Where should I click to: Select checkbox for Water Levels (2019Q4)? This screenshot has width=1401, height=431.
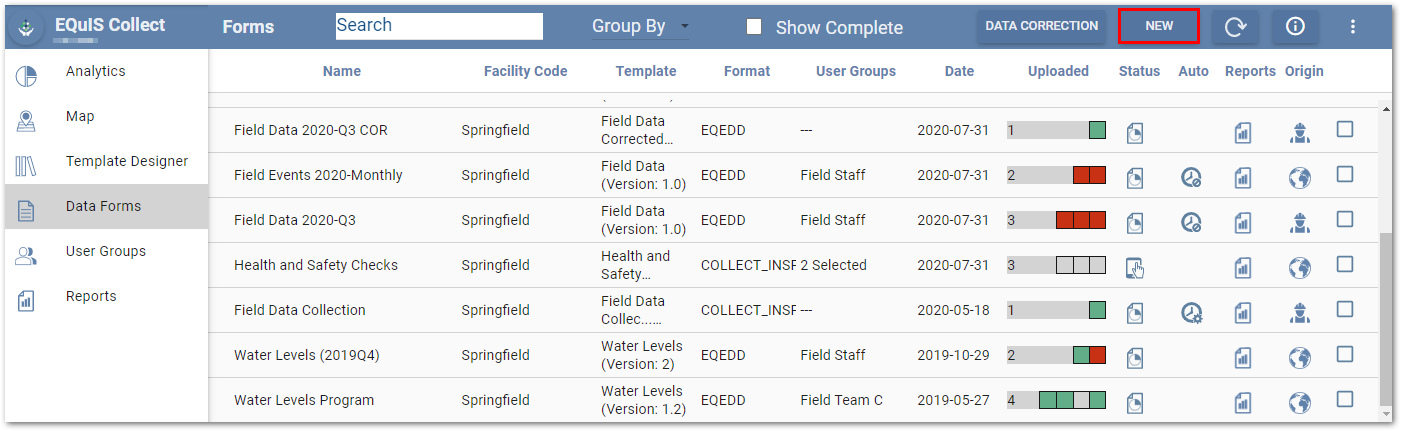click(1345, 354)
